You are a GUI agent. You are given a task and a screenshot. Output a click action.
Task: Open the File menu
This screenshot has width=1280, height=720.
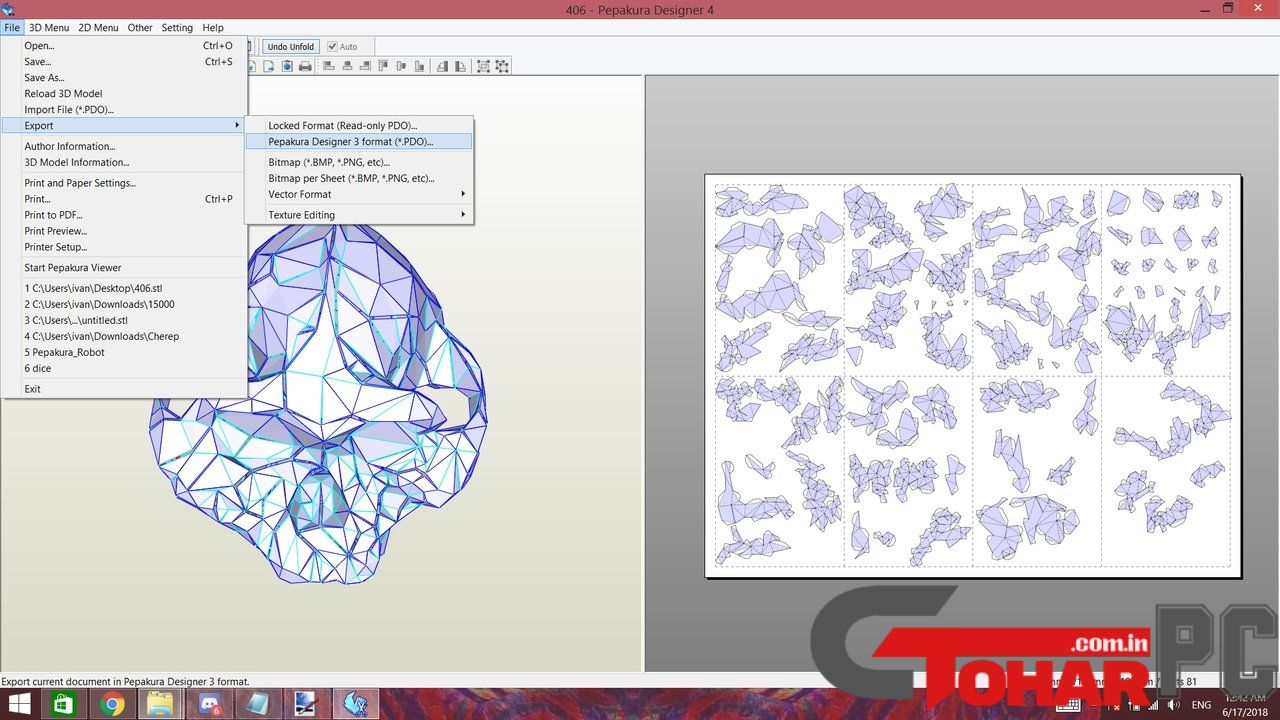pyautogui.click(x=12, y=28)
